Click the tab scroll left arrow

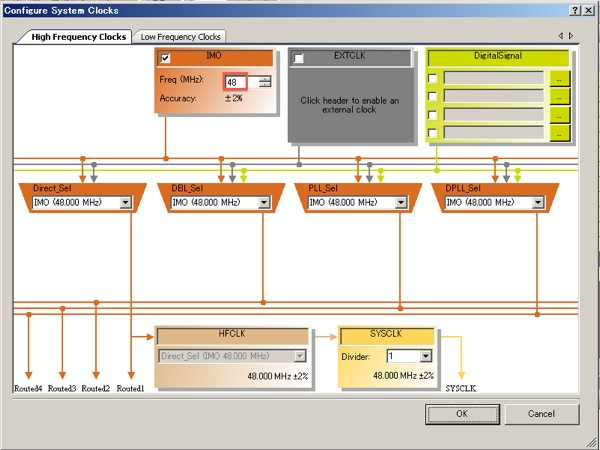[x=559, y=36]
